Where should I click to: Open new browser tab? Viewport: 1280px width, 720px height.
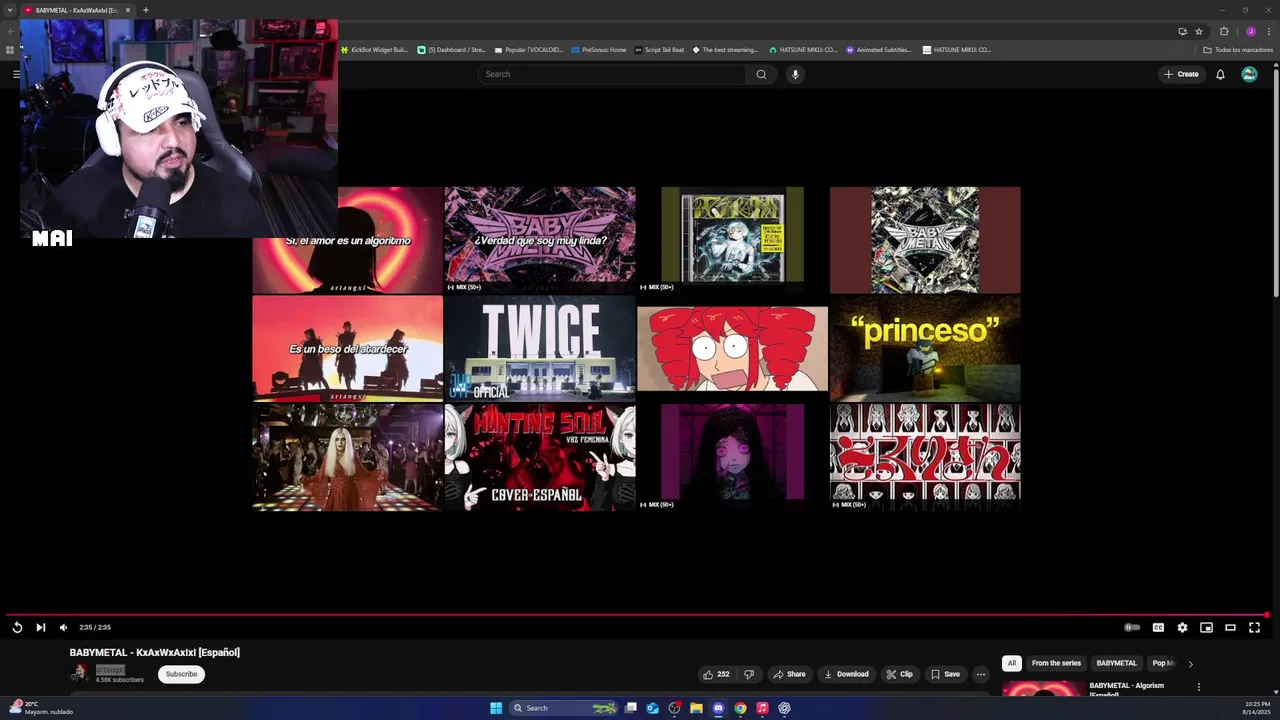[145, 10]
